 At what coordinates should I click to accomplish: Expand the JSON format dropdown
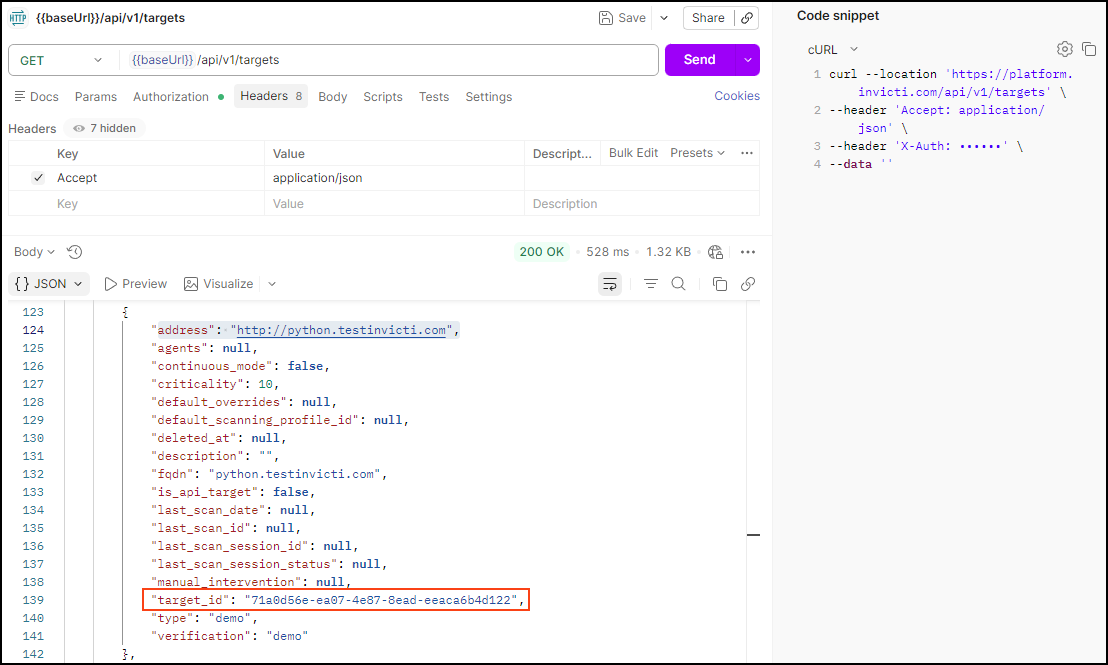point(50,284)
